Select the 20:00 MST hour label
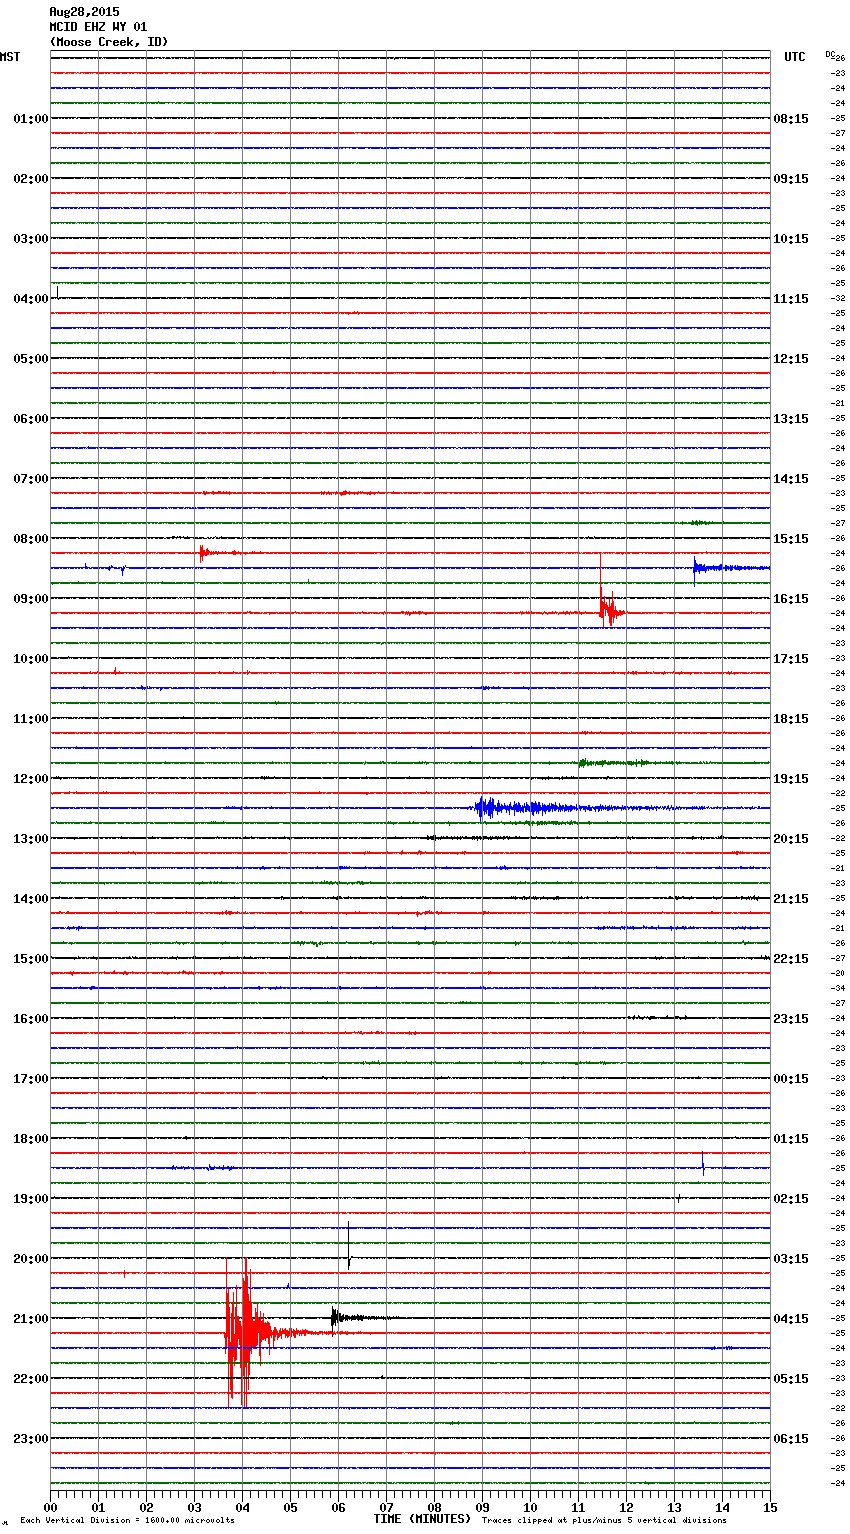This screenshot has width=850, height=1534. [31, 1259]
